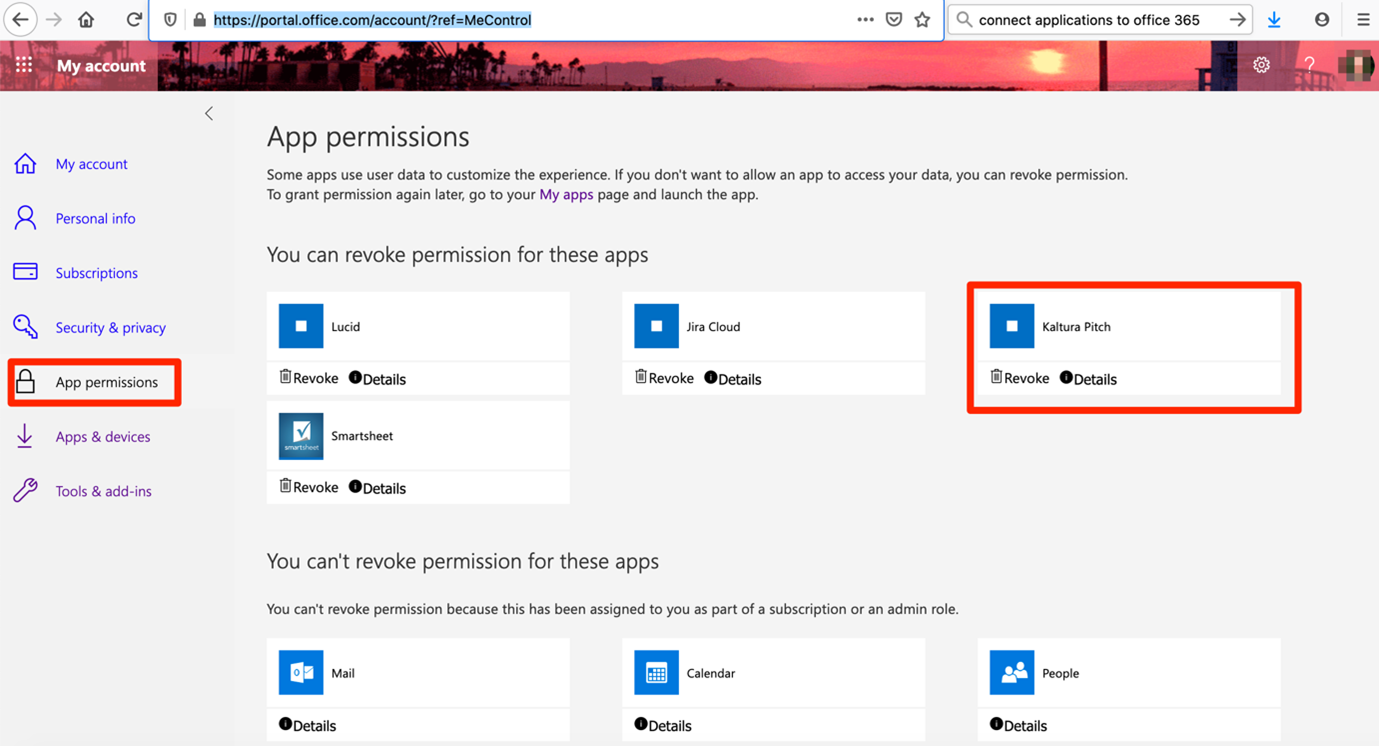
Task: Open the Apps & devices section
Action: point(102,437)
